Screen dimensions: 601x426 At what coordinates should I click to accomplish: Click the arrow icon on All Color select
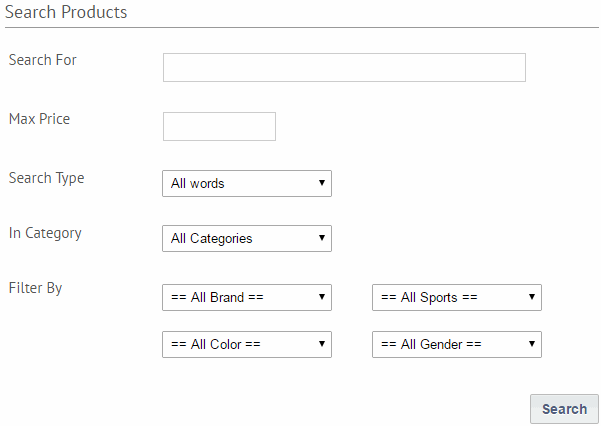(322, 344)
